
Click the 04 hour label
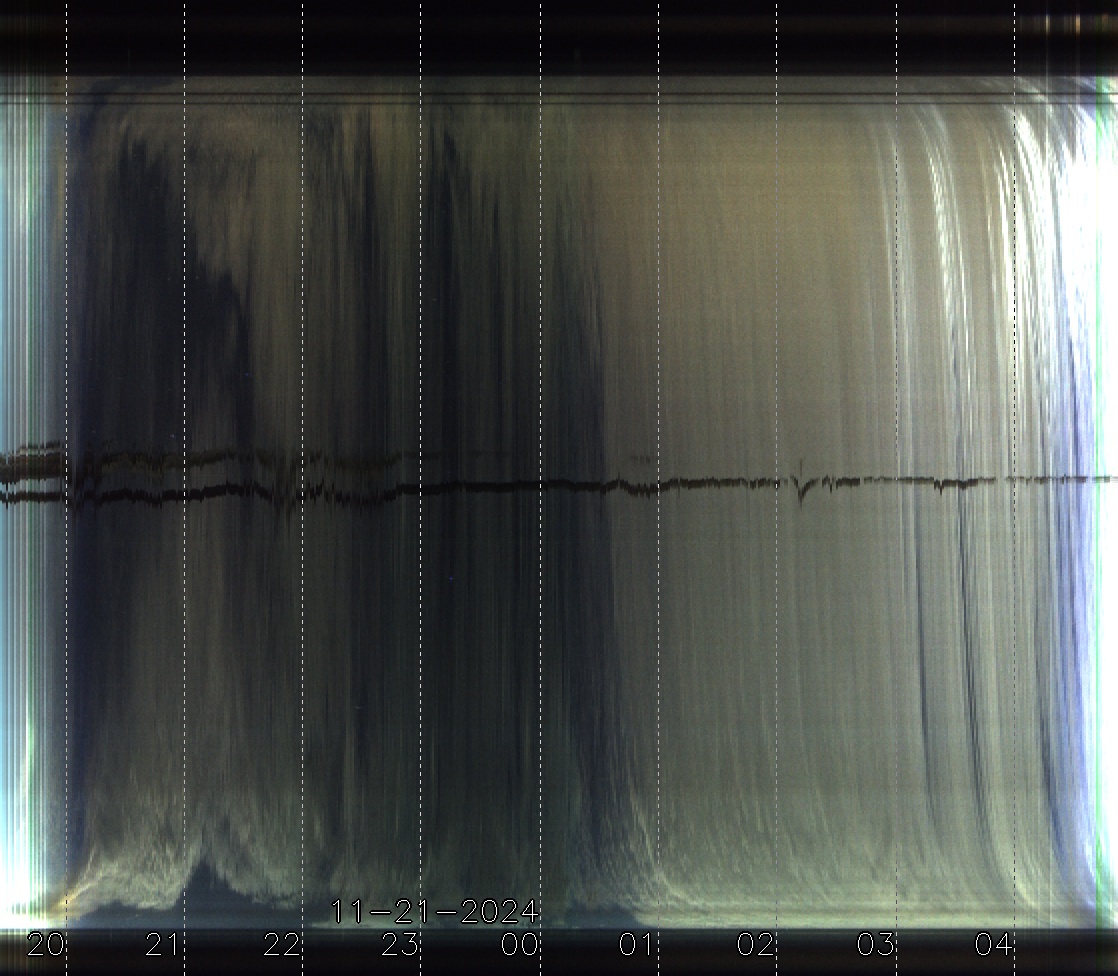[994, 945]
